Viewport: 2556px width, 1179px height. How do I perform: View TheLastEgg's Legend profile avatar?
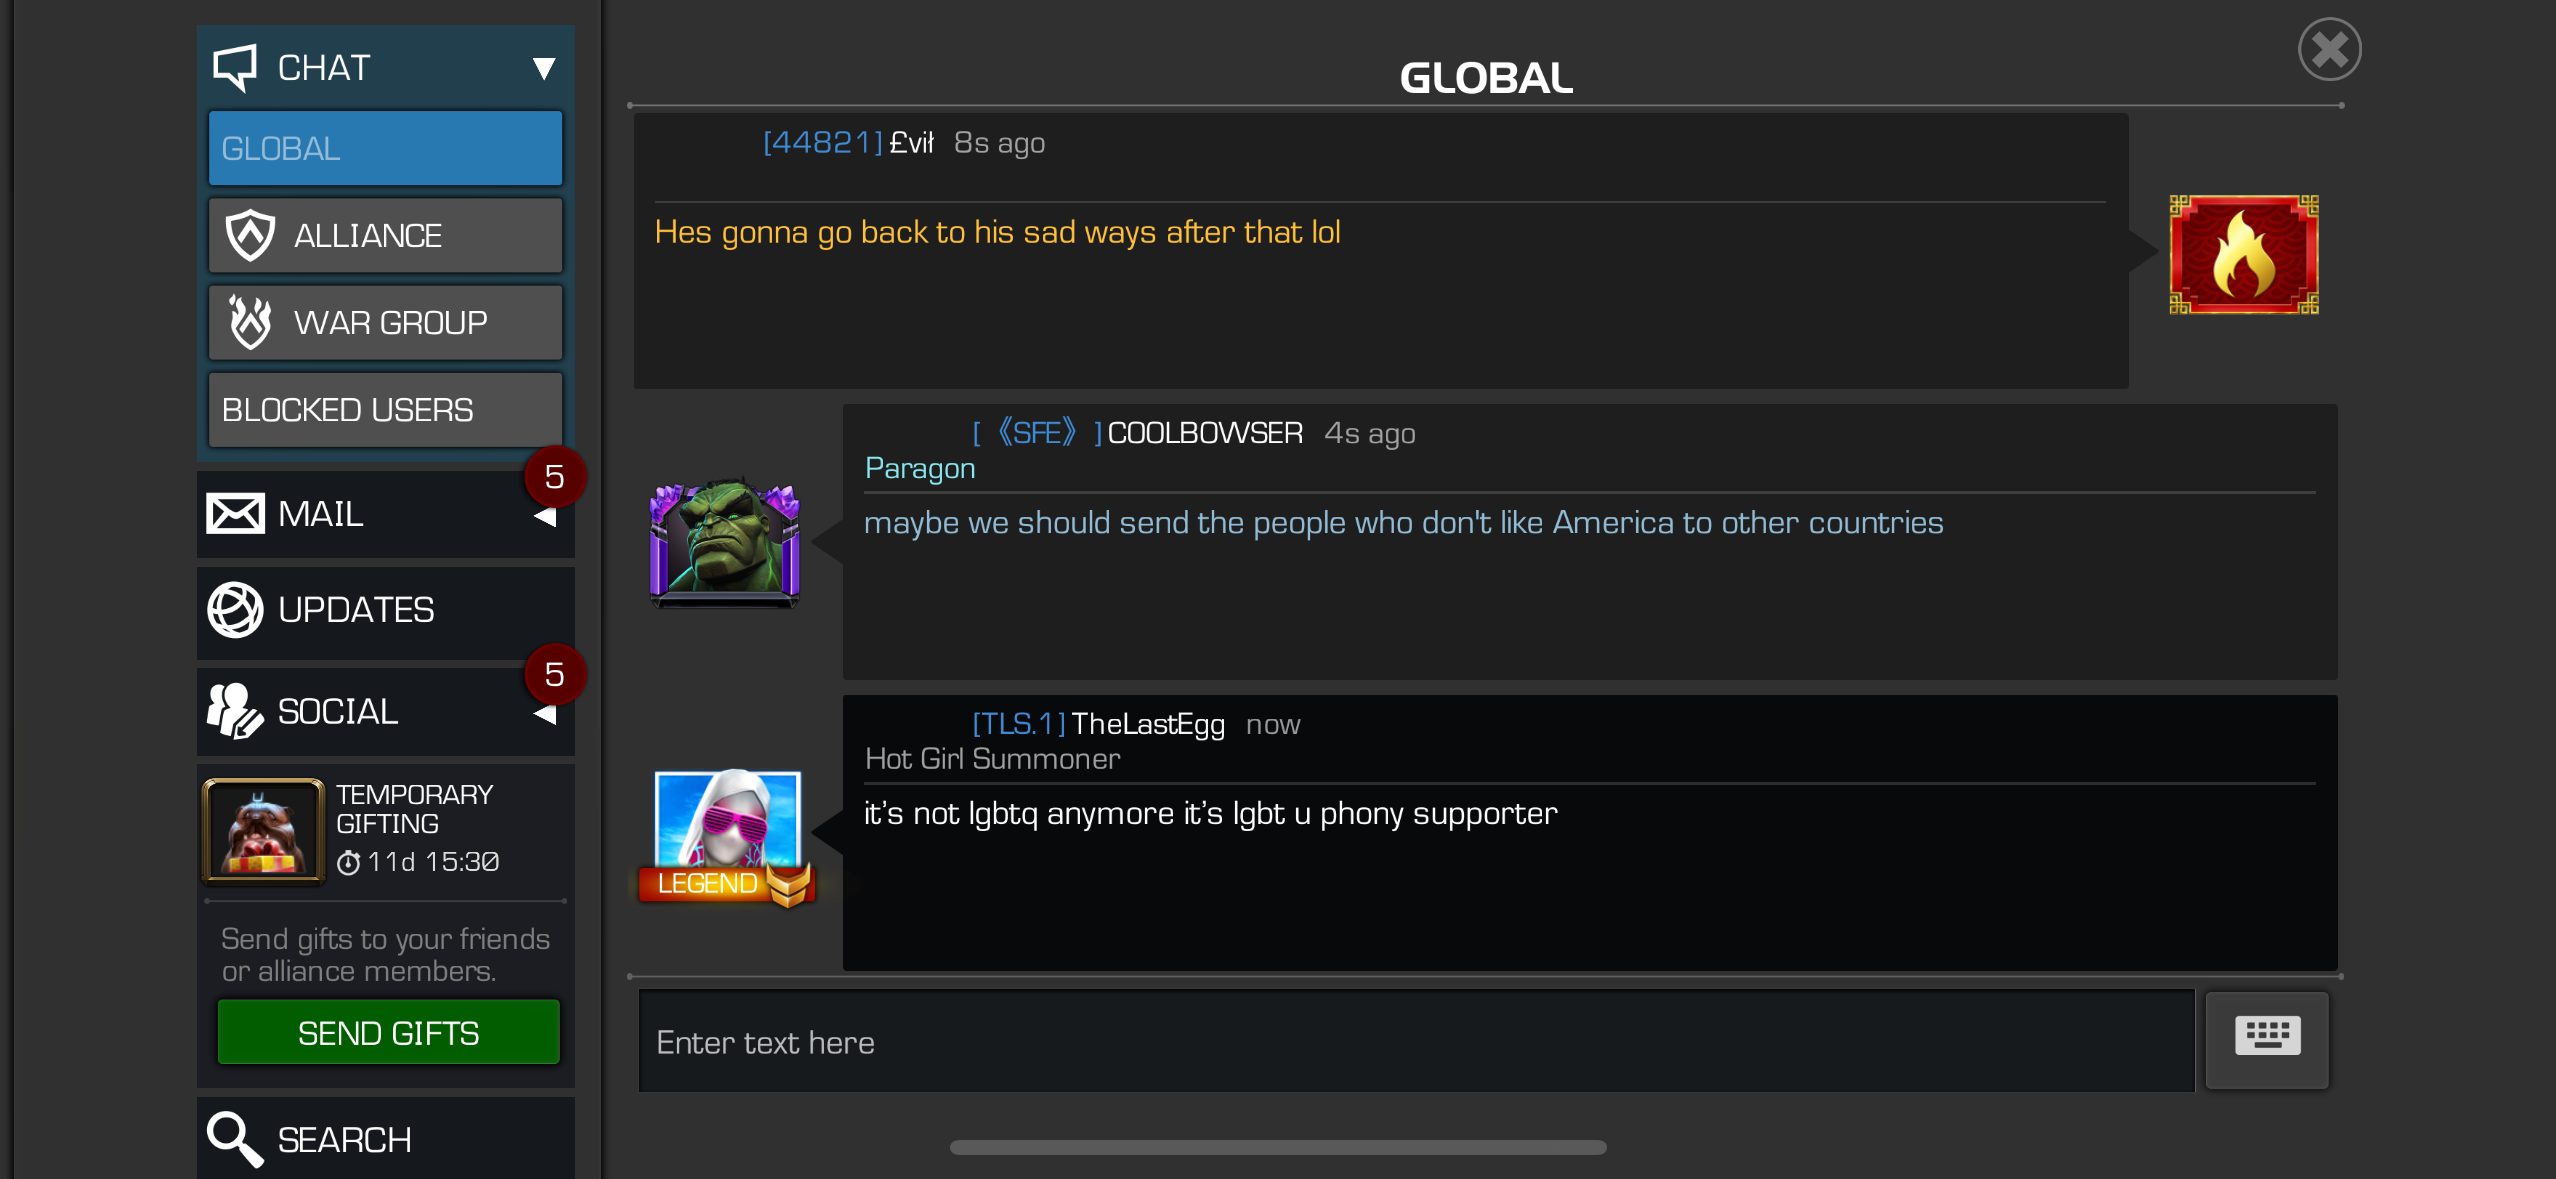pos(727,837)
